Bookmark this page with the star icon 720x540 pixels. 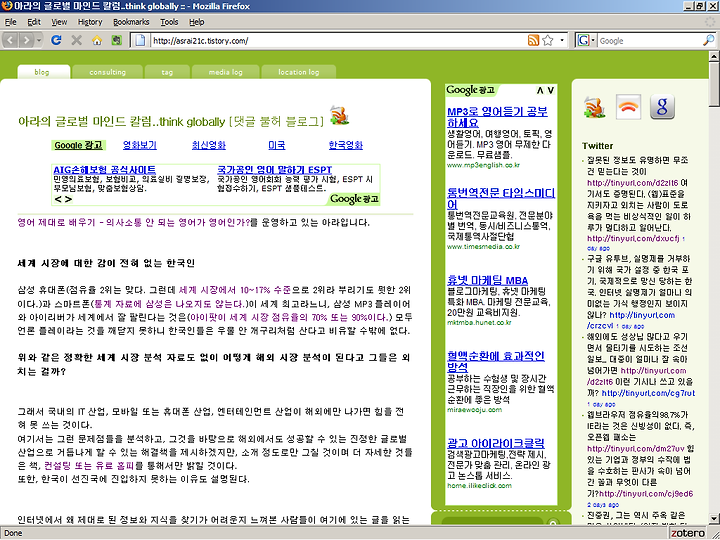pos(547,40)
